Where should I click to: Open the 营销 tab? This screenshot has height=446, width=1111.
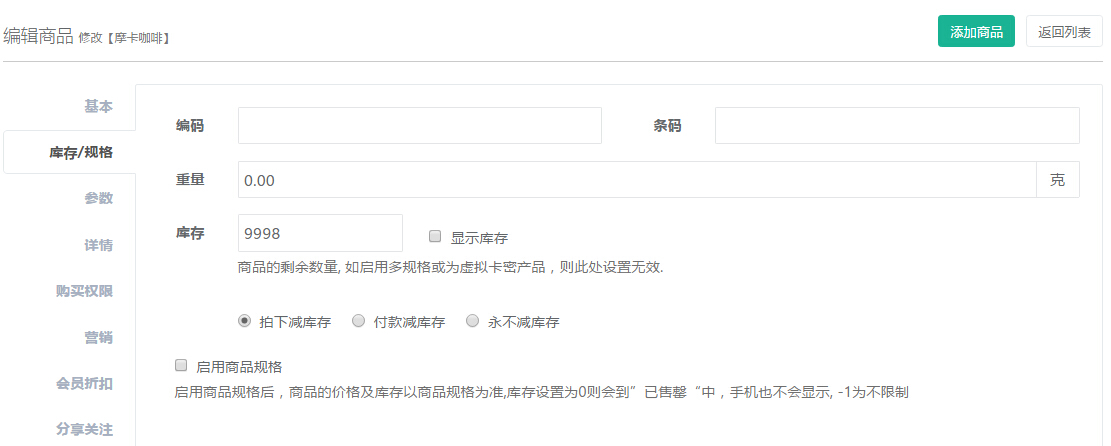click(98, 337)
